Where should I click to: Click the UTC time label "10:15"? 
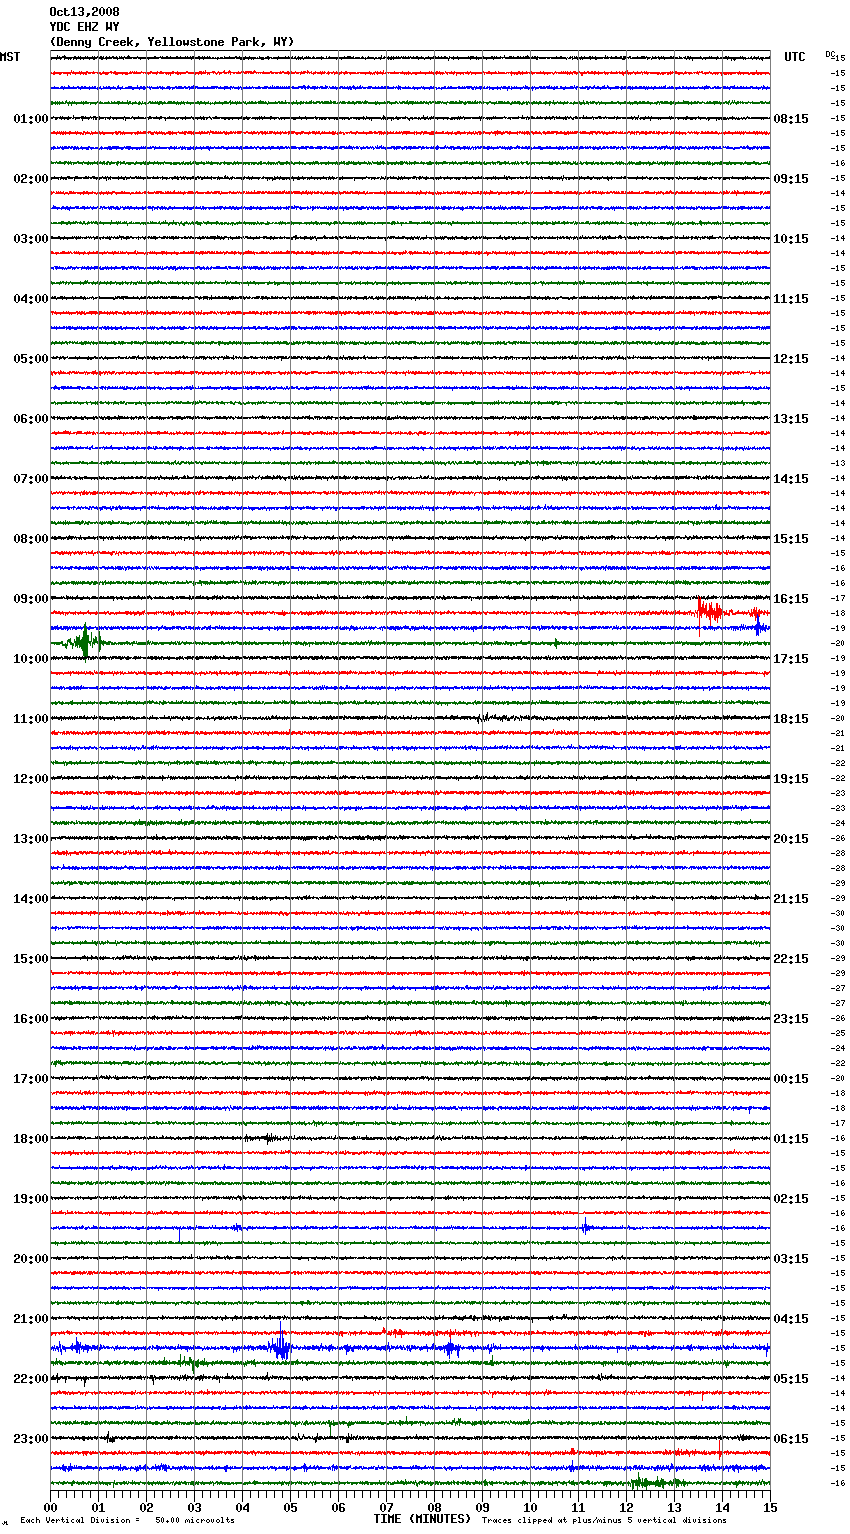point(791,239)
